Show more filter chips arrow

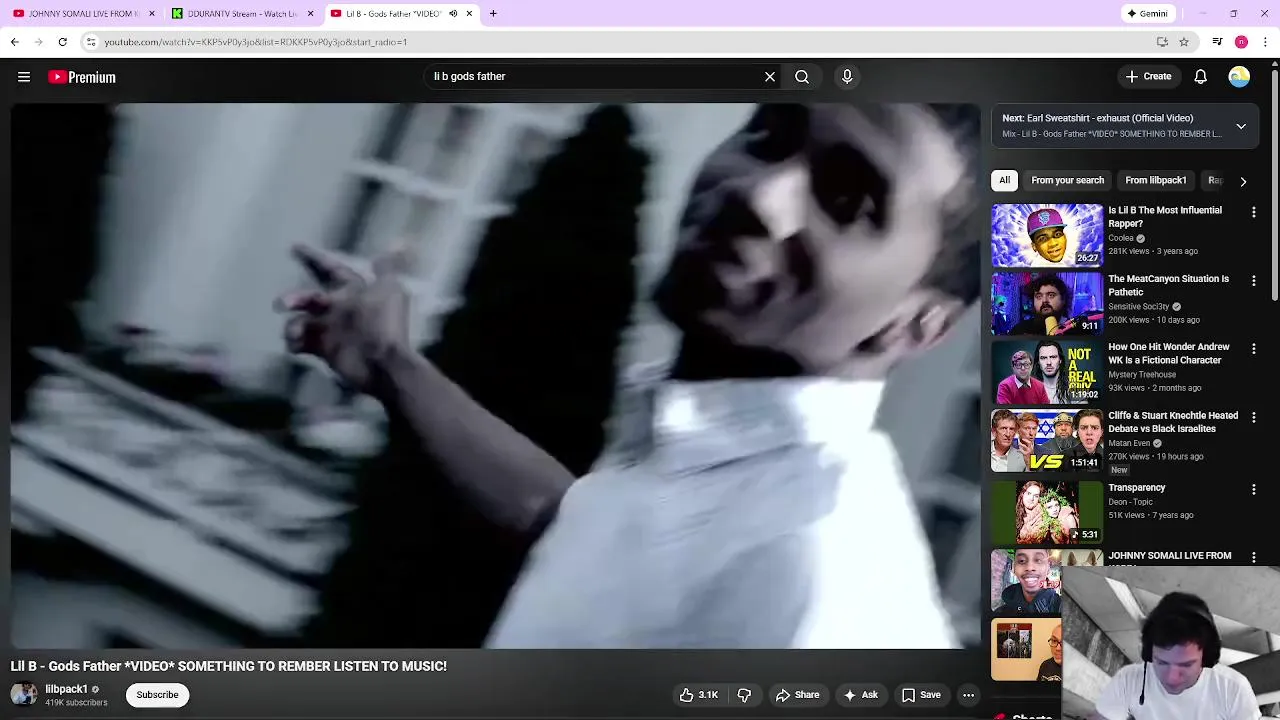point(1243,181)
